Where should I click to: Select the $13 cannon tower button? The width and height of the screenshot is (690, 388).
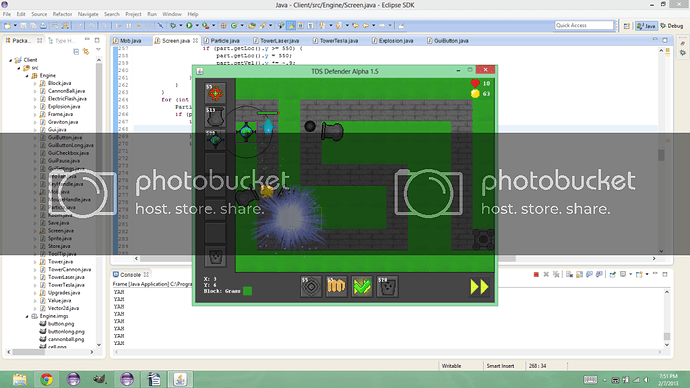tap(215, 117)
